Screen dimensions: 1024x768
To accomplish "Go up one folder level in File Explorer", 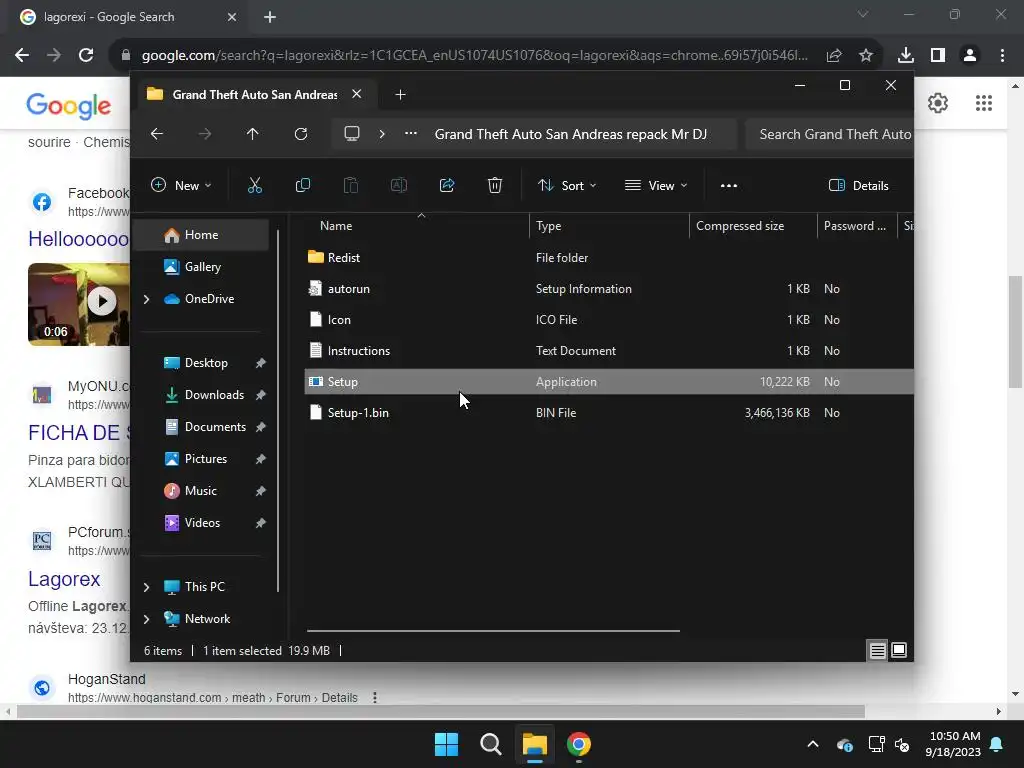I will coord(253,134).
